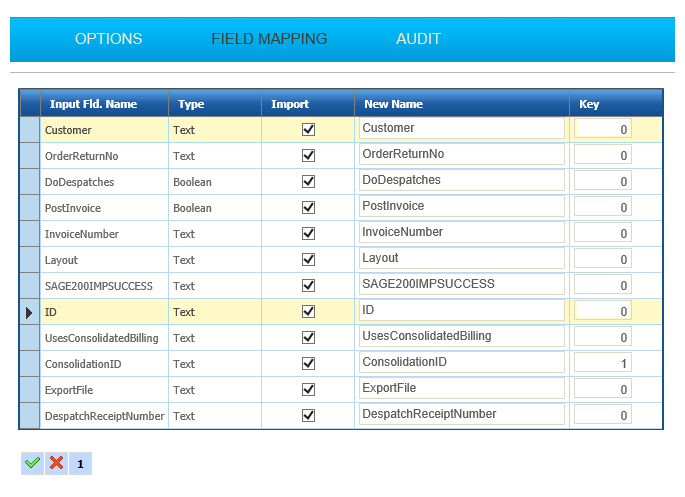This screenshot has width=685, height=497.
Task: Disable Import for the ExportFile field
Action: coord(308,389)
